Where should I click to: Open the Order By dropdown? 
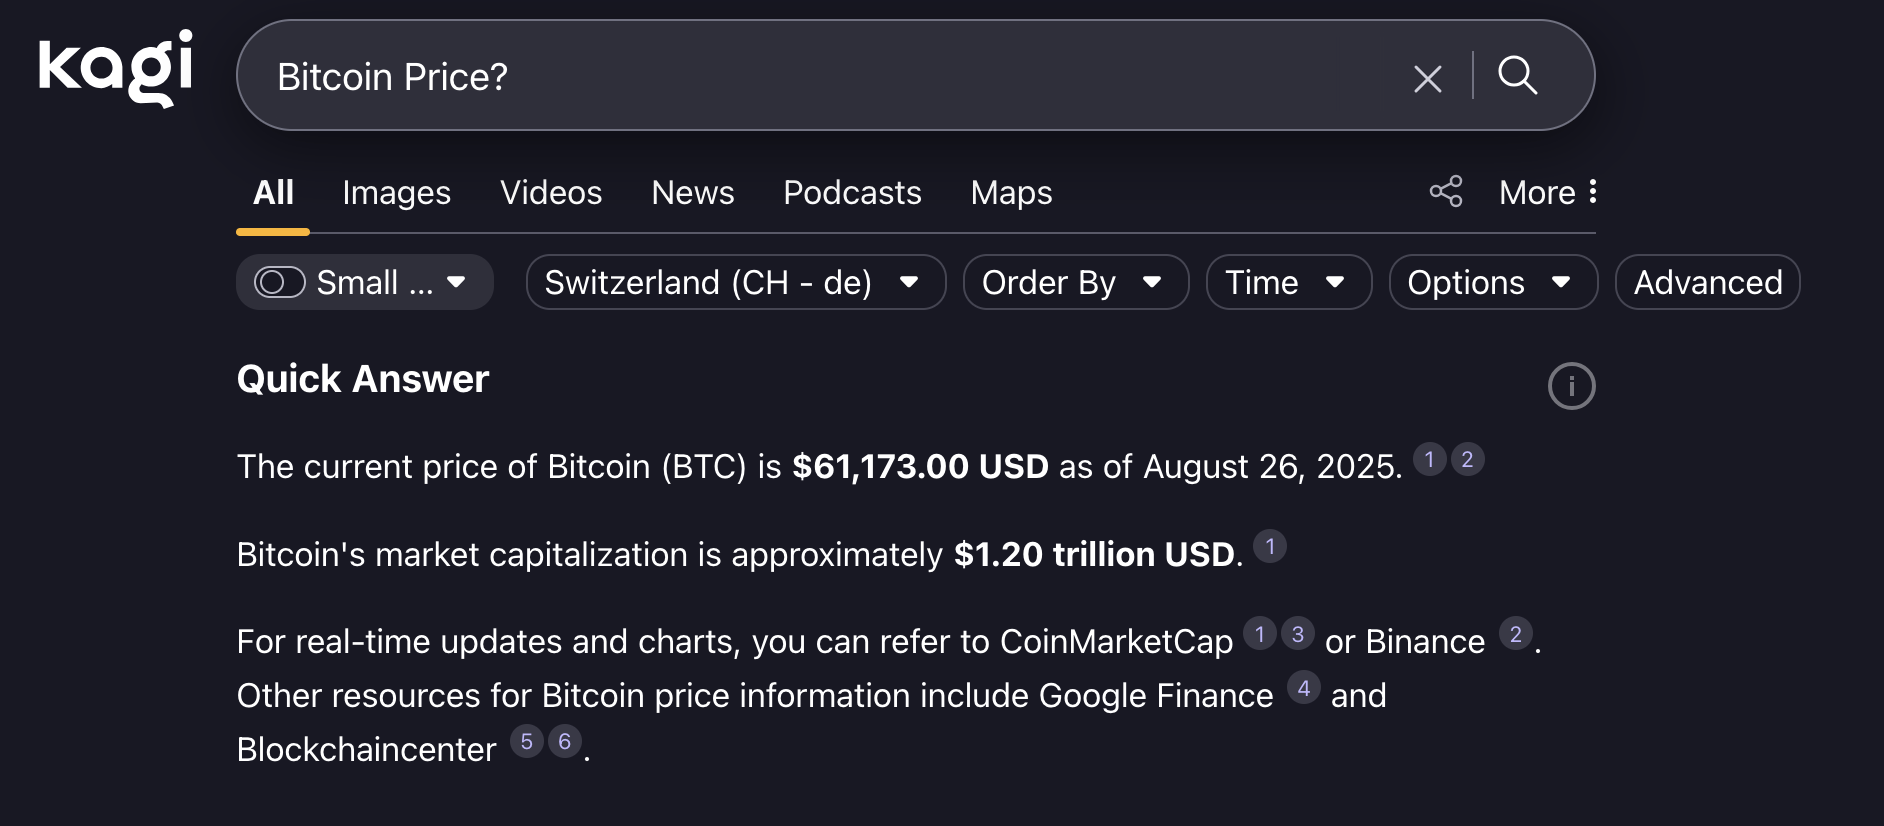point(1075,282)
